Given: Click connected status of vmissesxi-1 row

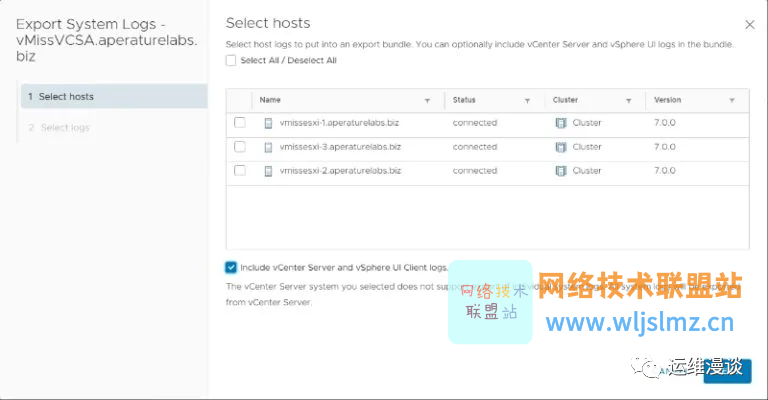Looking at the screenshot, I should pos(475,123).
